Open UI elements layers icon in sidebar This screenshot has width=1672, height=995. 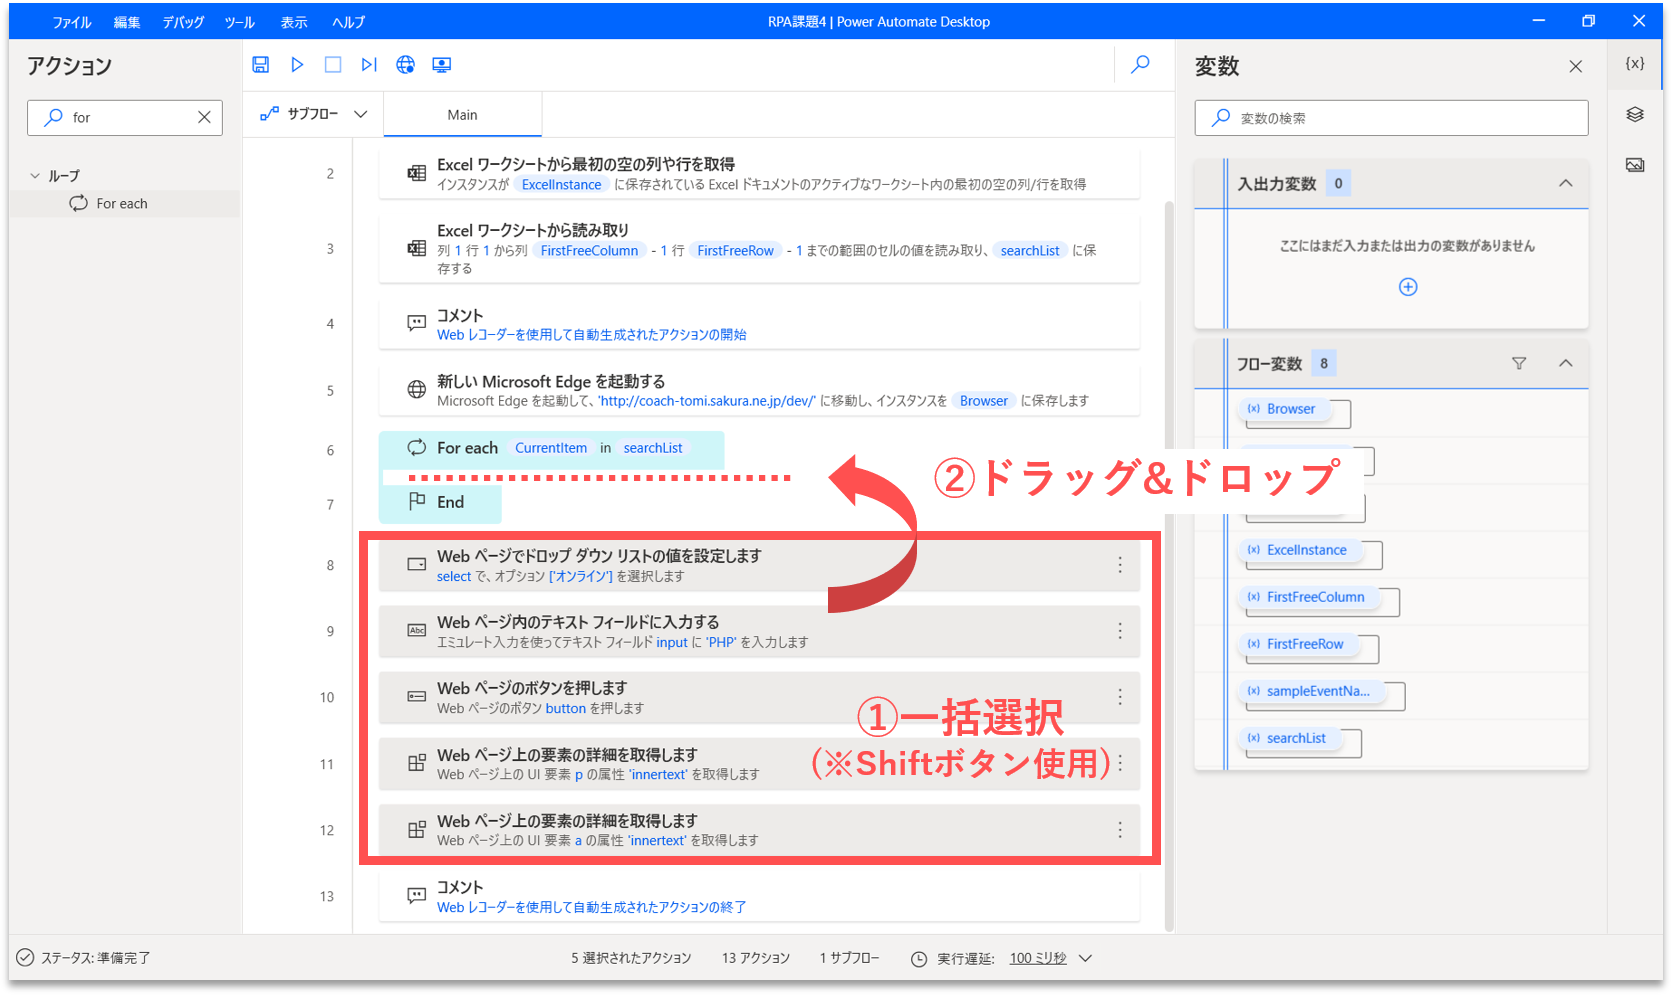tap(1635, 114)
